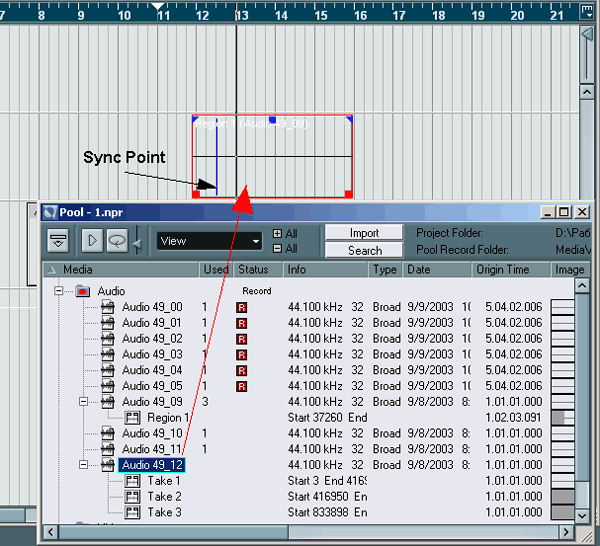
Task: Click the record status R for Audio 49_04
Action: coord(241,370)
